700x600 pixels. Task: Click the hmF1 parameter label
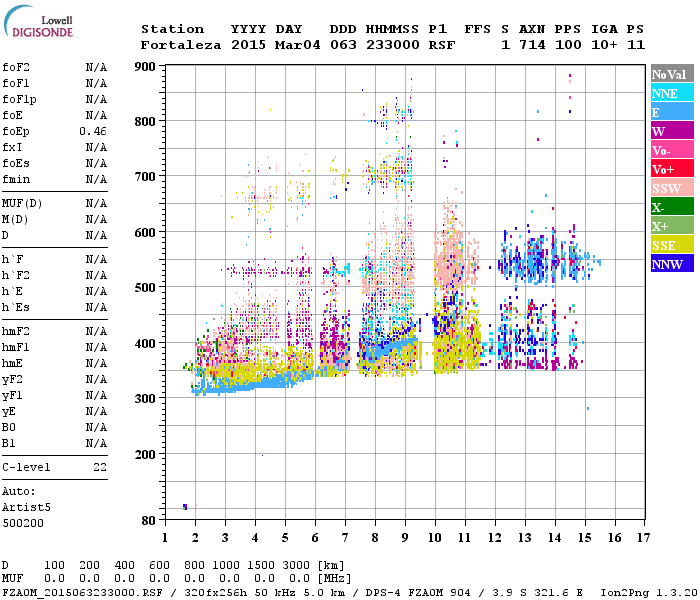(x=16, y=347)
